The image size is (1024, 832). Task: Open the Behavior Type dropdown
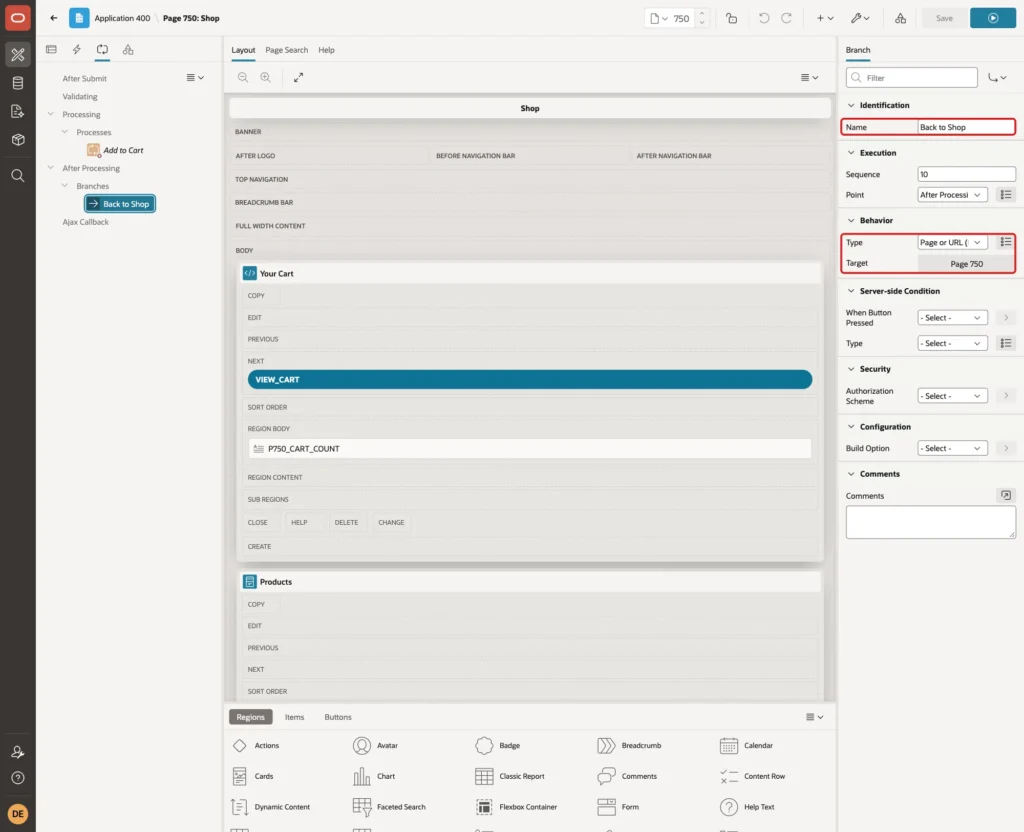click(952, 242)
